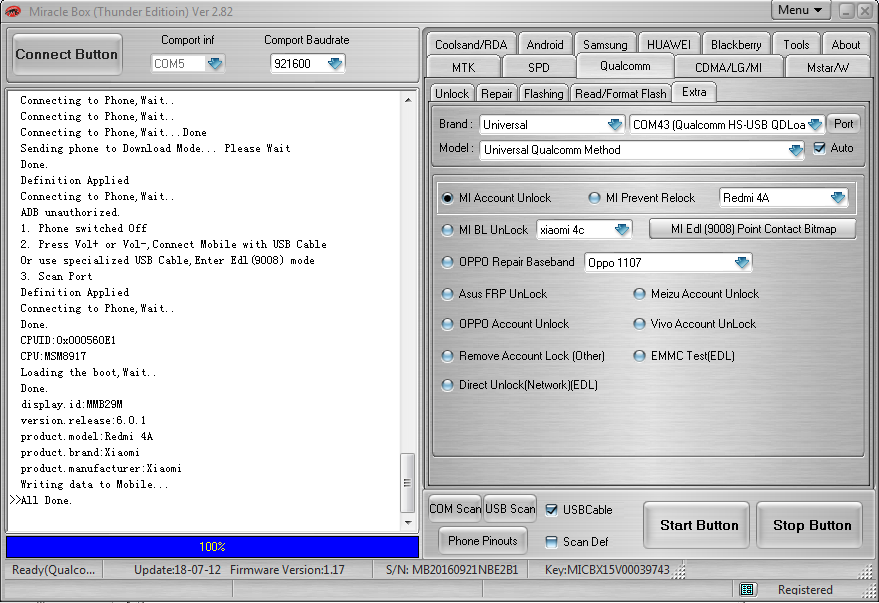Choose Asus FRP UnLock option
This screenshot has height=603, width=879.
tap(447, 294)
